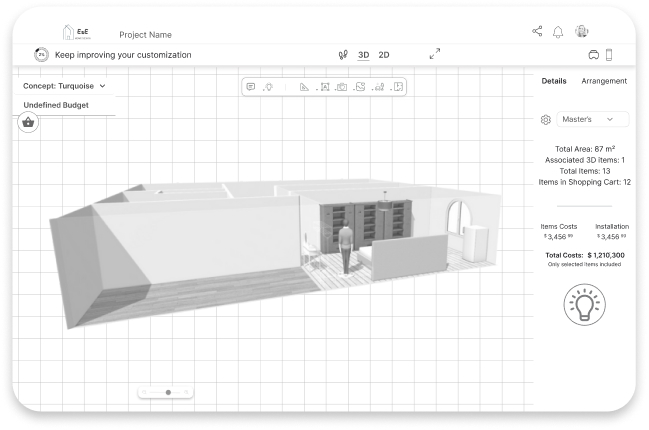Screen dimensions: 649x430
Task: Open the shopping basket
Action: 28,122
